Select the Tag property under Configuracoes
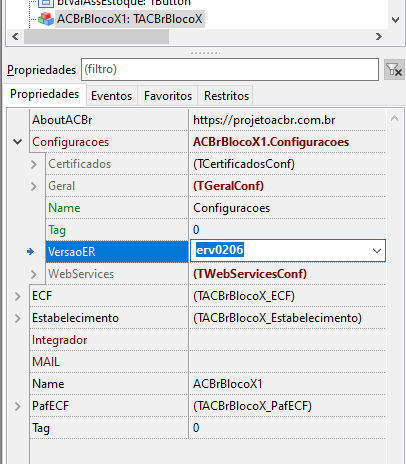 tap(57, 230)
